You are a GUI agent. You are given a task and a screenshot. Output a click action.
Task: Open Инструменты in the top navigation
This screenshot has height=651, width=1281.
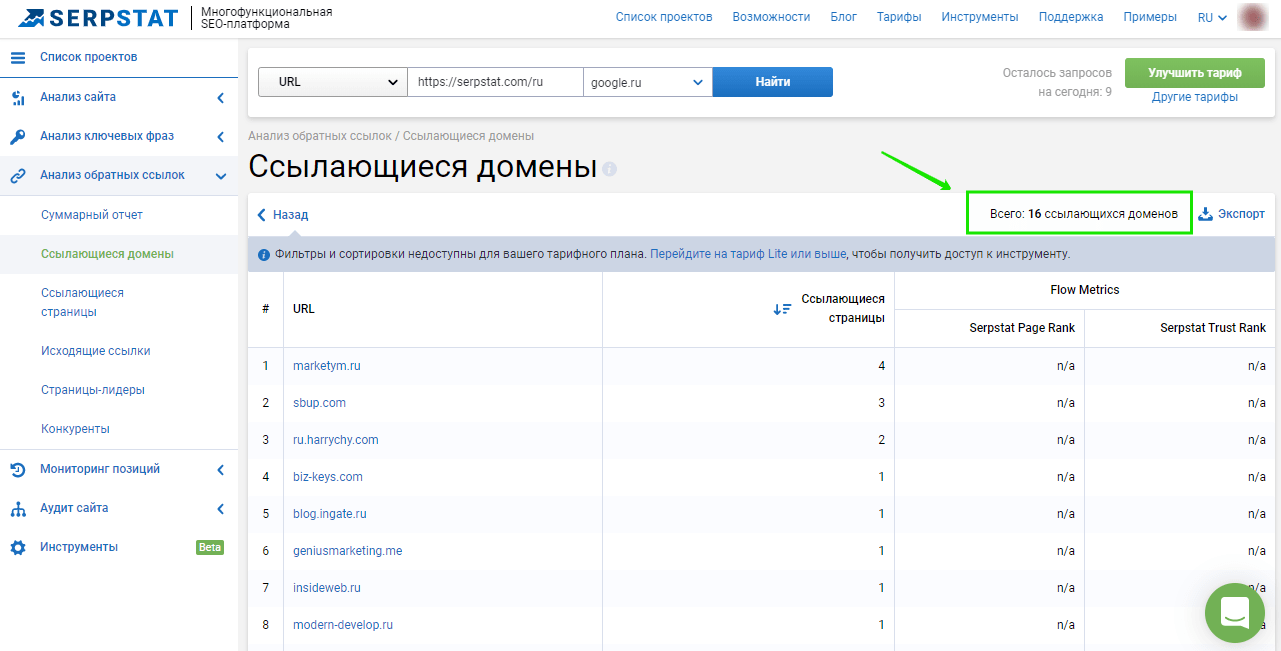(980, 17)
